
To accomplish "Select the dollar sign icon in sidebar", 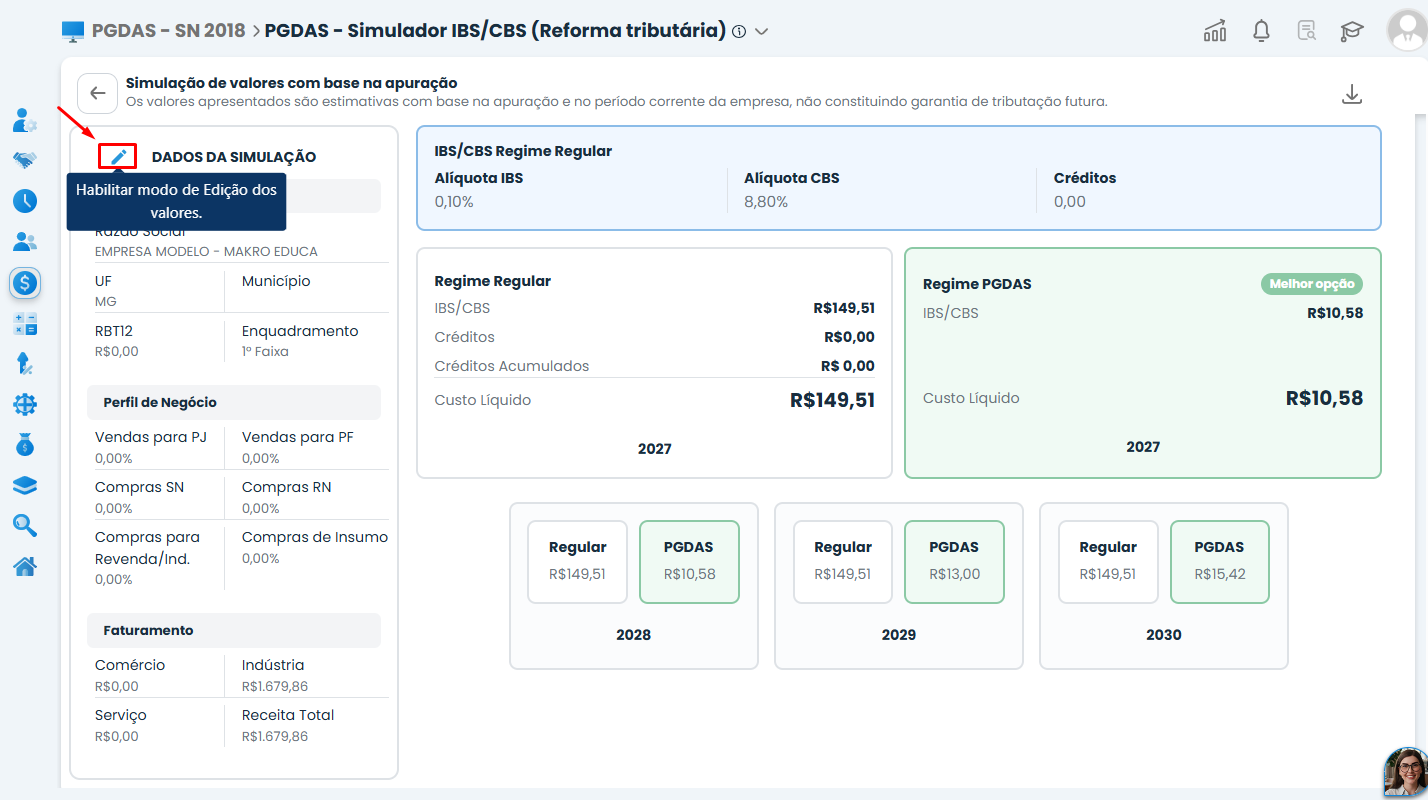I will (x=25, y=283).
